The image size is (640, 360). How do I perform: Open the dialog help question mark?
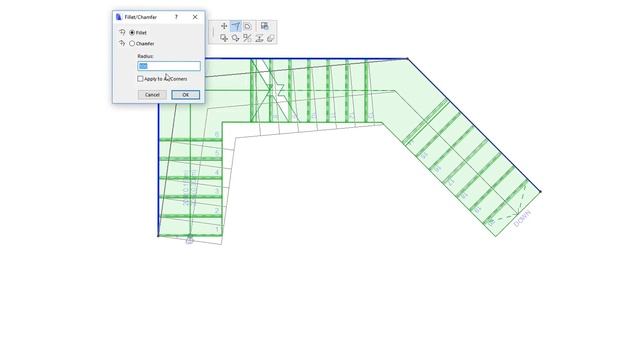(x=176, y=17)
